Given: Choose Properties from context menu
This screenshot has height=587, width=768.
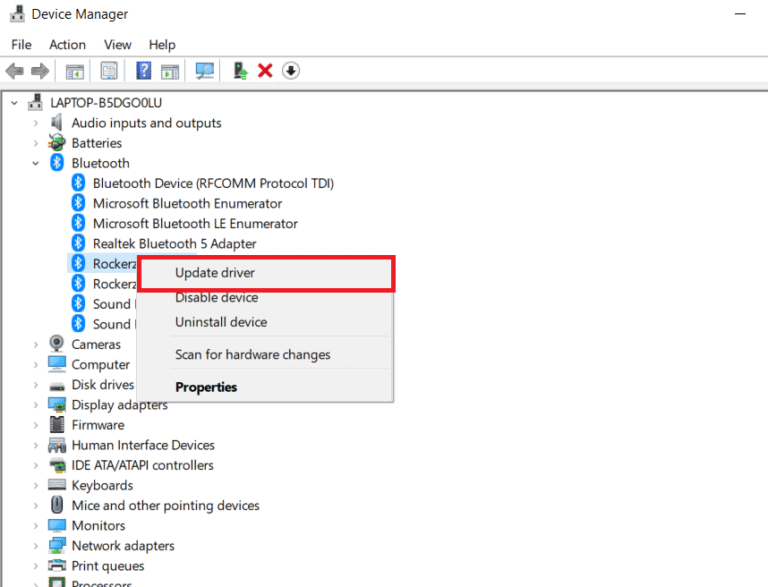Looking at the screenshot, I should point(266,387).
